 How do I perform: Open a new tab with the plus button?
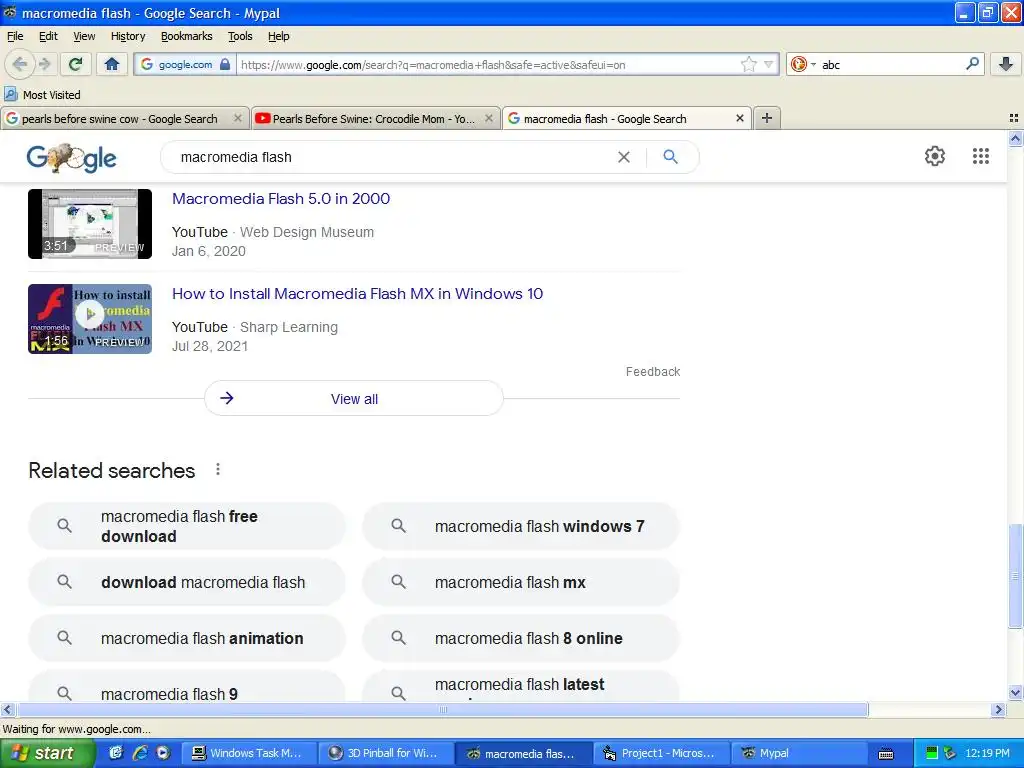click(767, 118)
